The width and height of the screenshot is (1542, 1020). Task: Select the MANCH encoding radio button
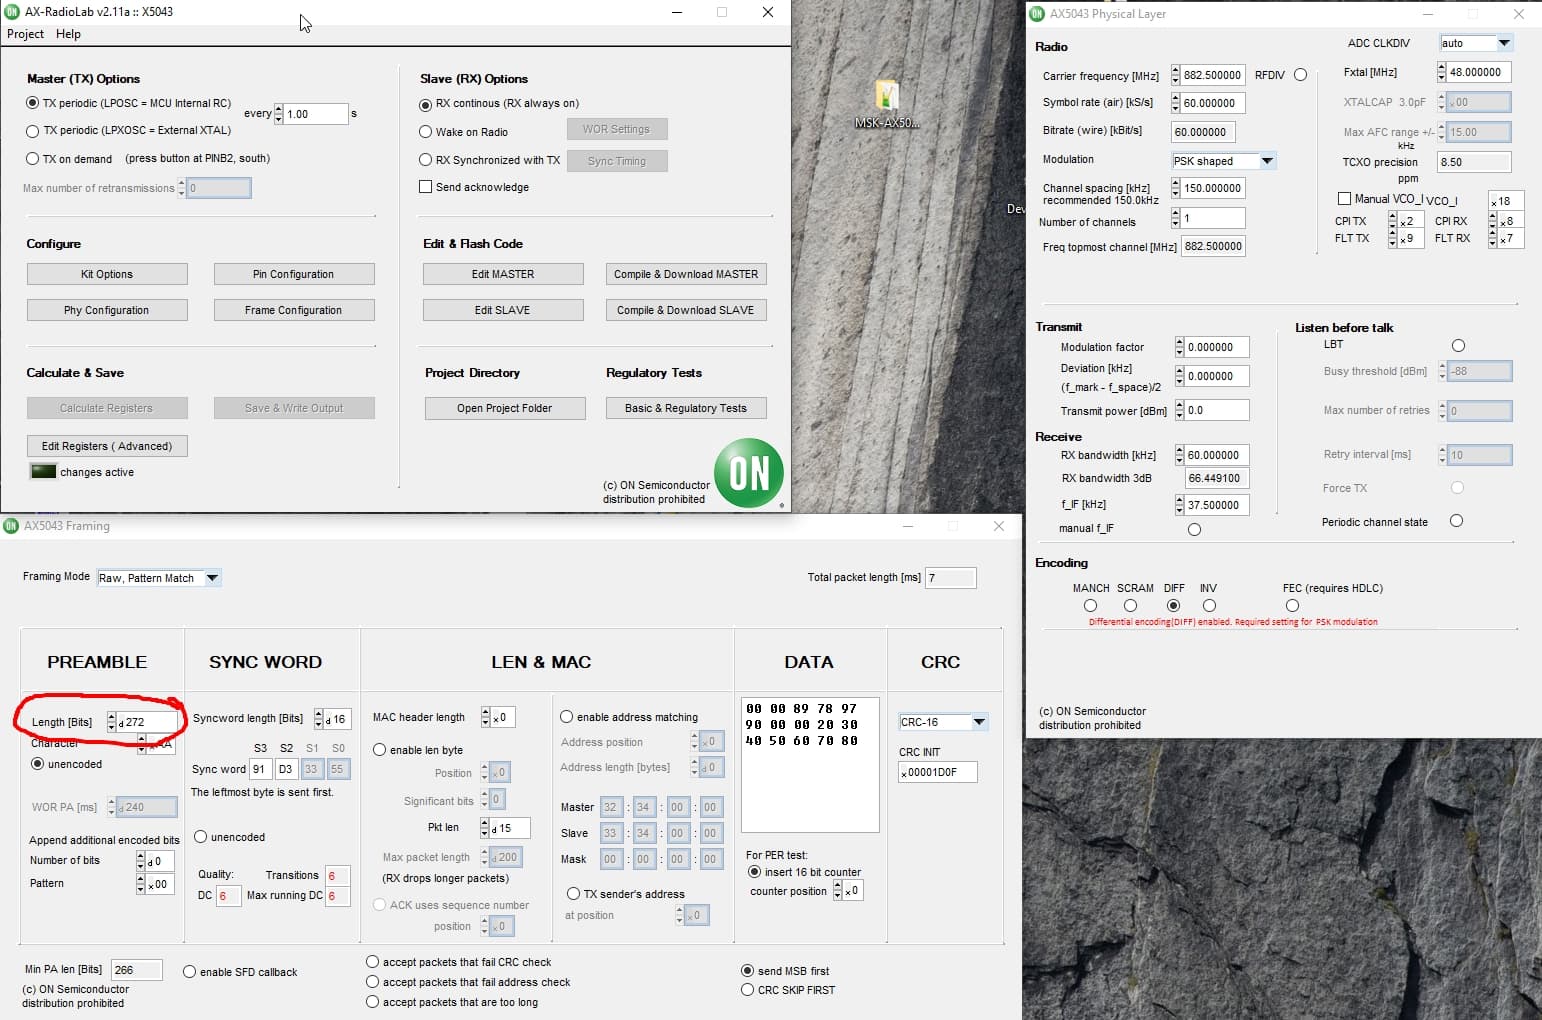point(1090,606)
